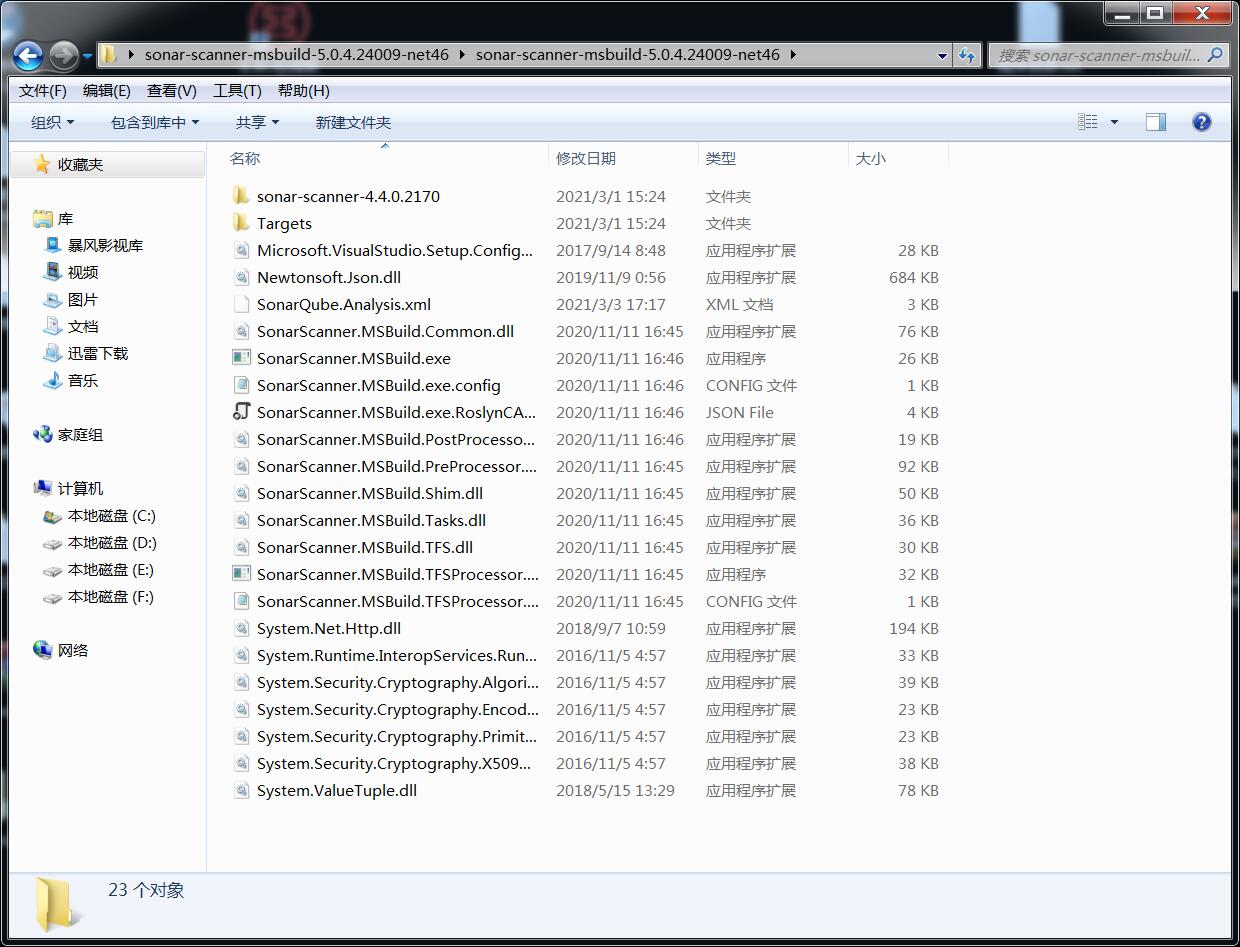1240x947 pixels.
Task: Click the 暴风影视库 library icon
Action: pos(52,245)
